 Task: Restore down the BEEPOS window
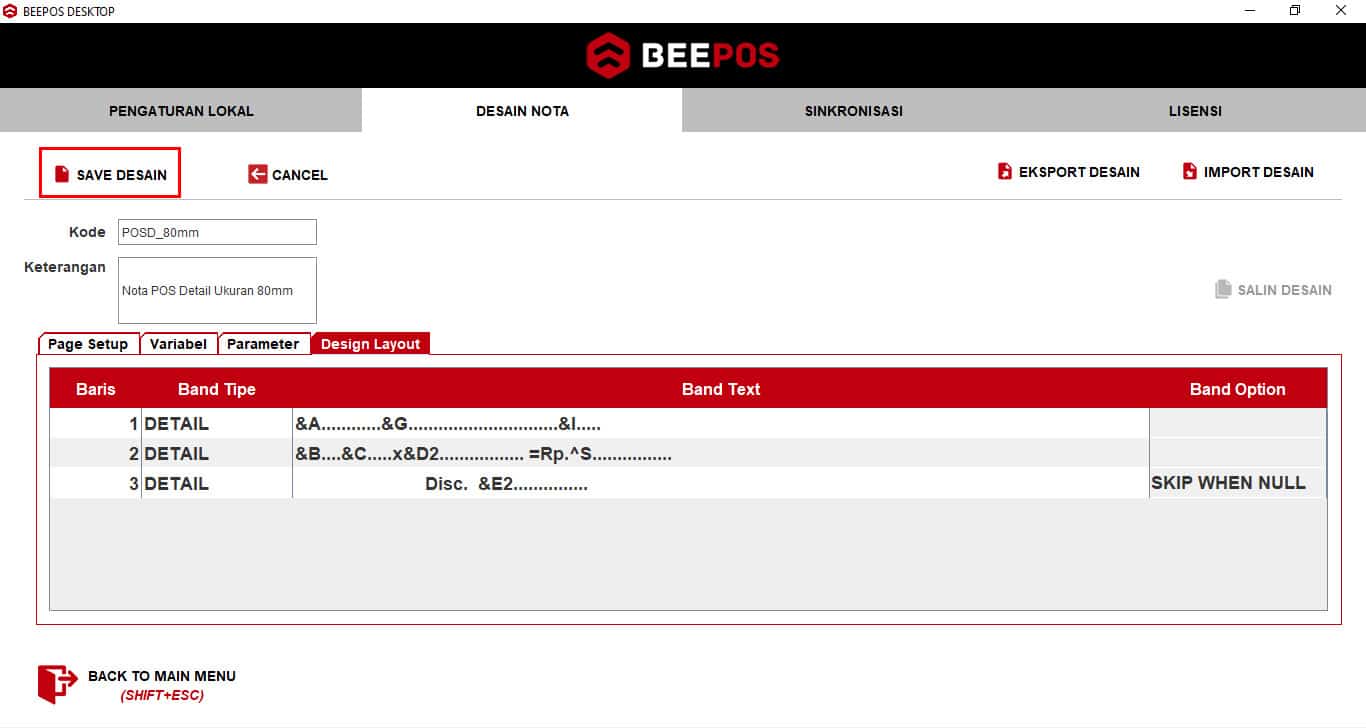point(1295,11)
